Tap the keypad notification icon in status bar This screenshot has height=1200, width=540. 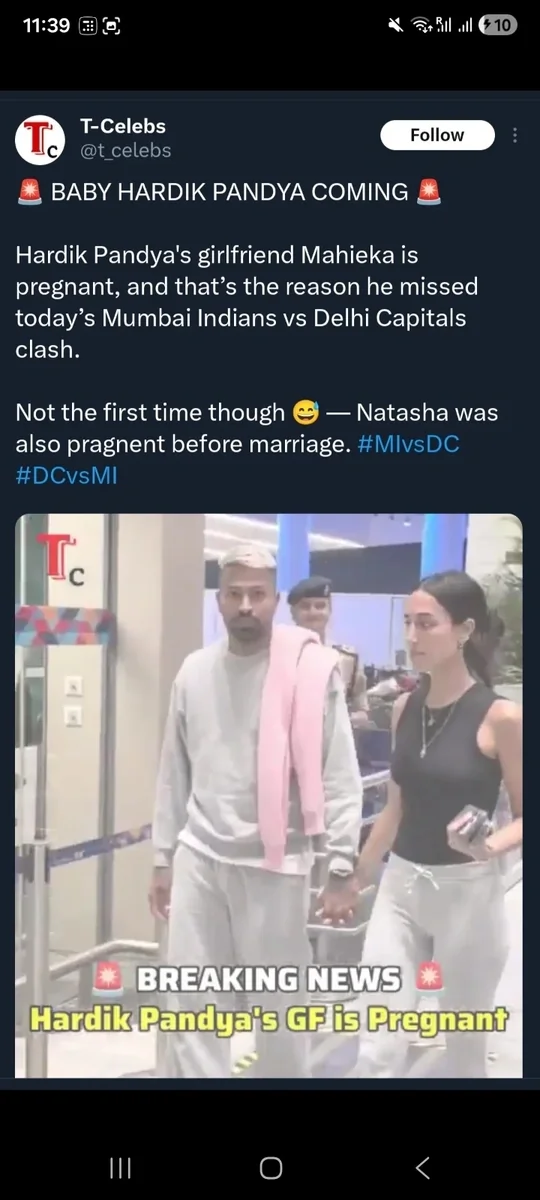pos(87,26)
